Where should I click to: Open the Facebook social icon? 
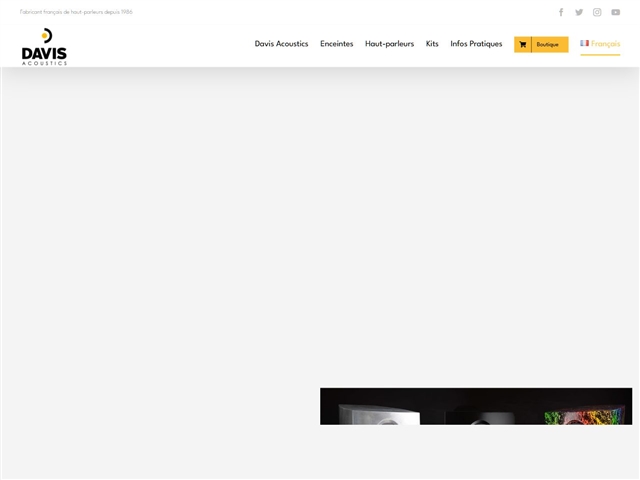coord(561,12)
